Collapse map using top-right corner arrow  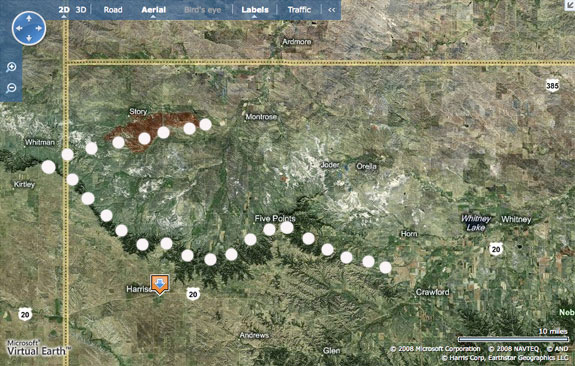[570, 4]
